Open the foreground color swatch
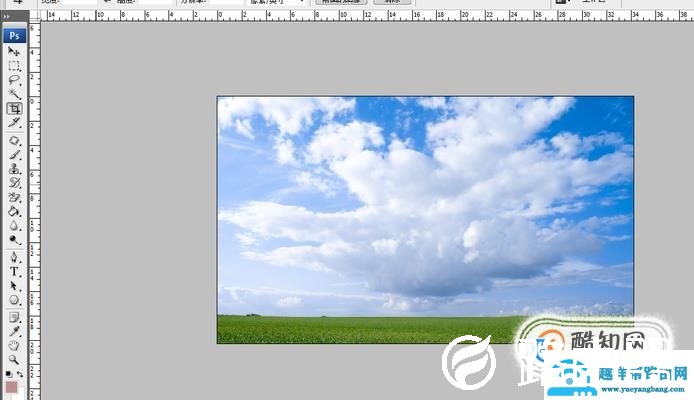The height and width of the screenshot is (400, 694). click(12, 388)
